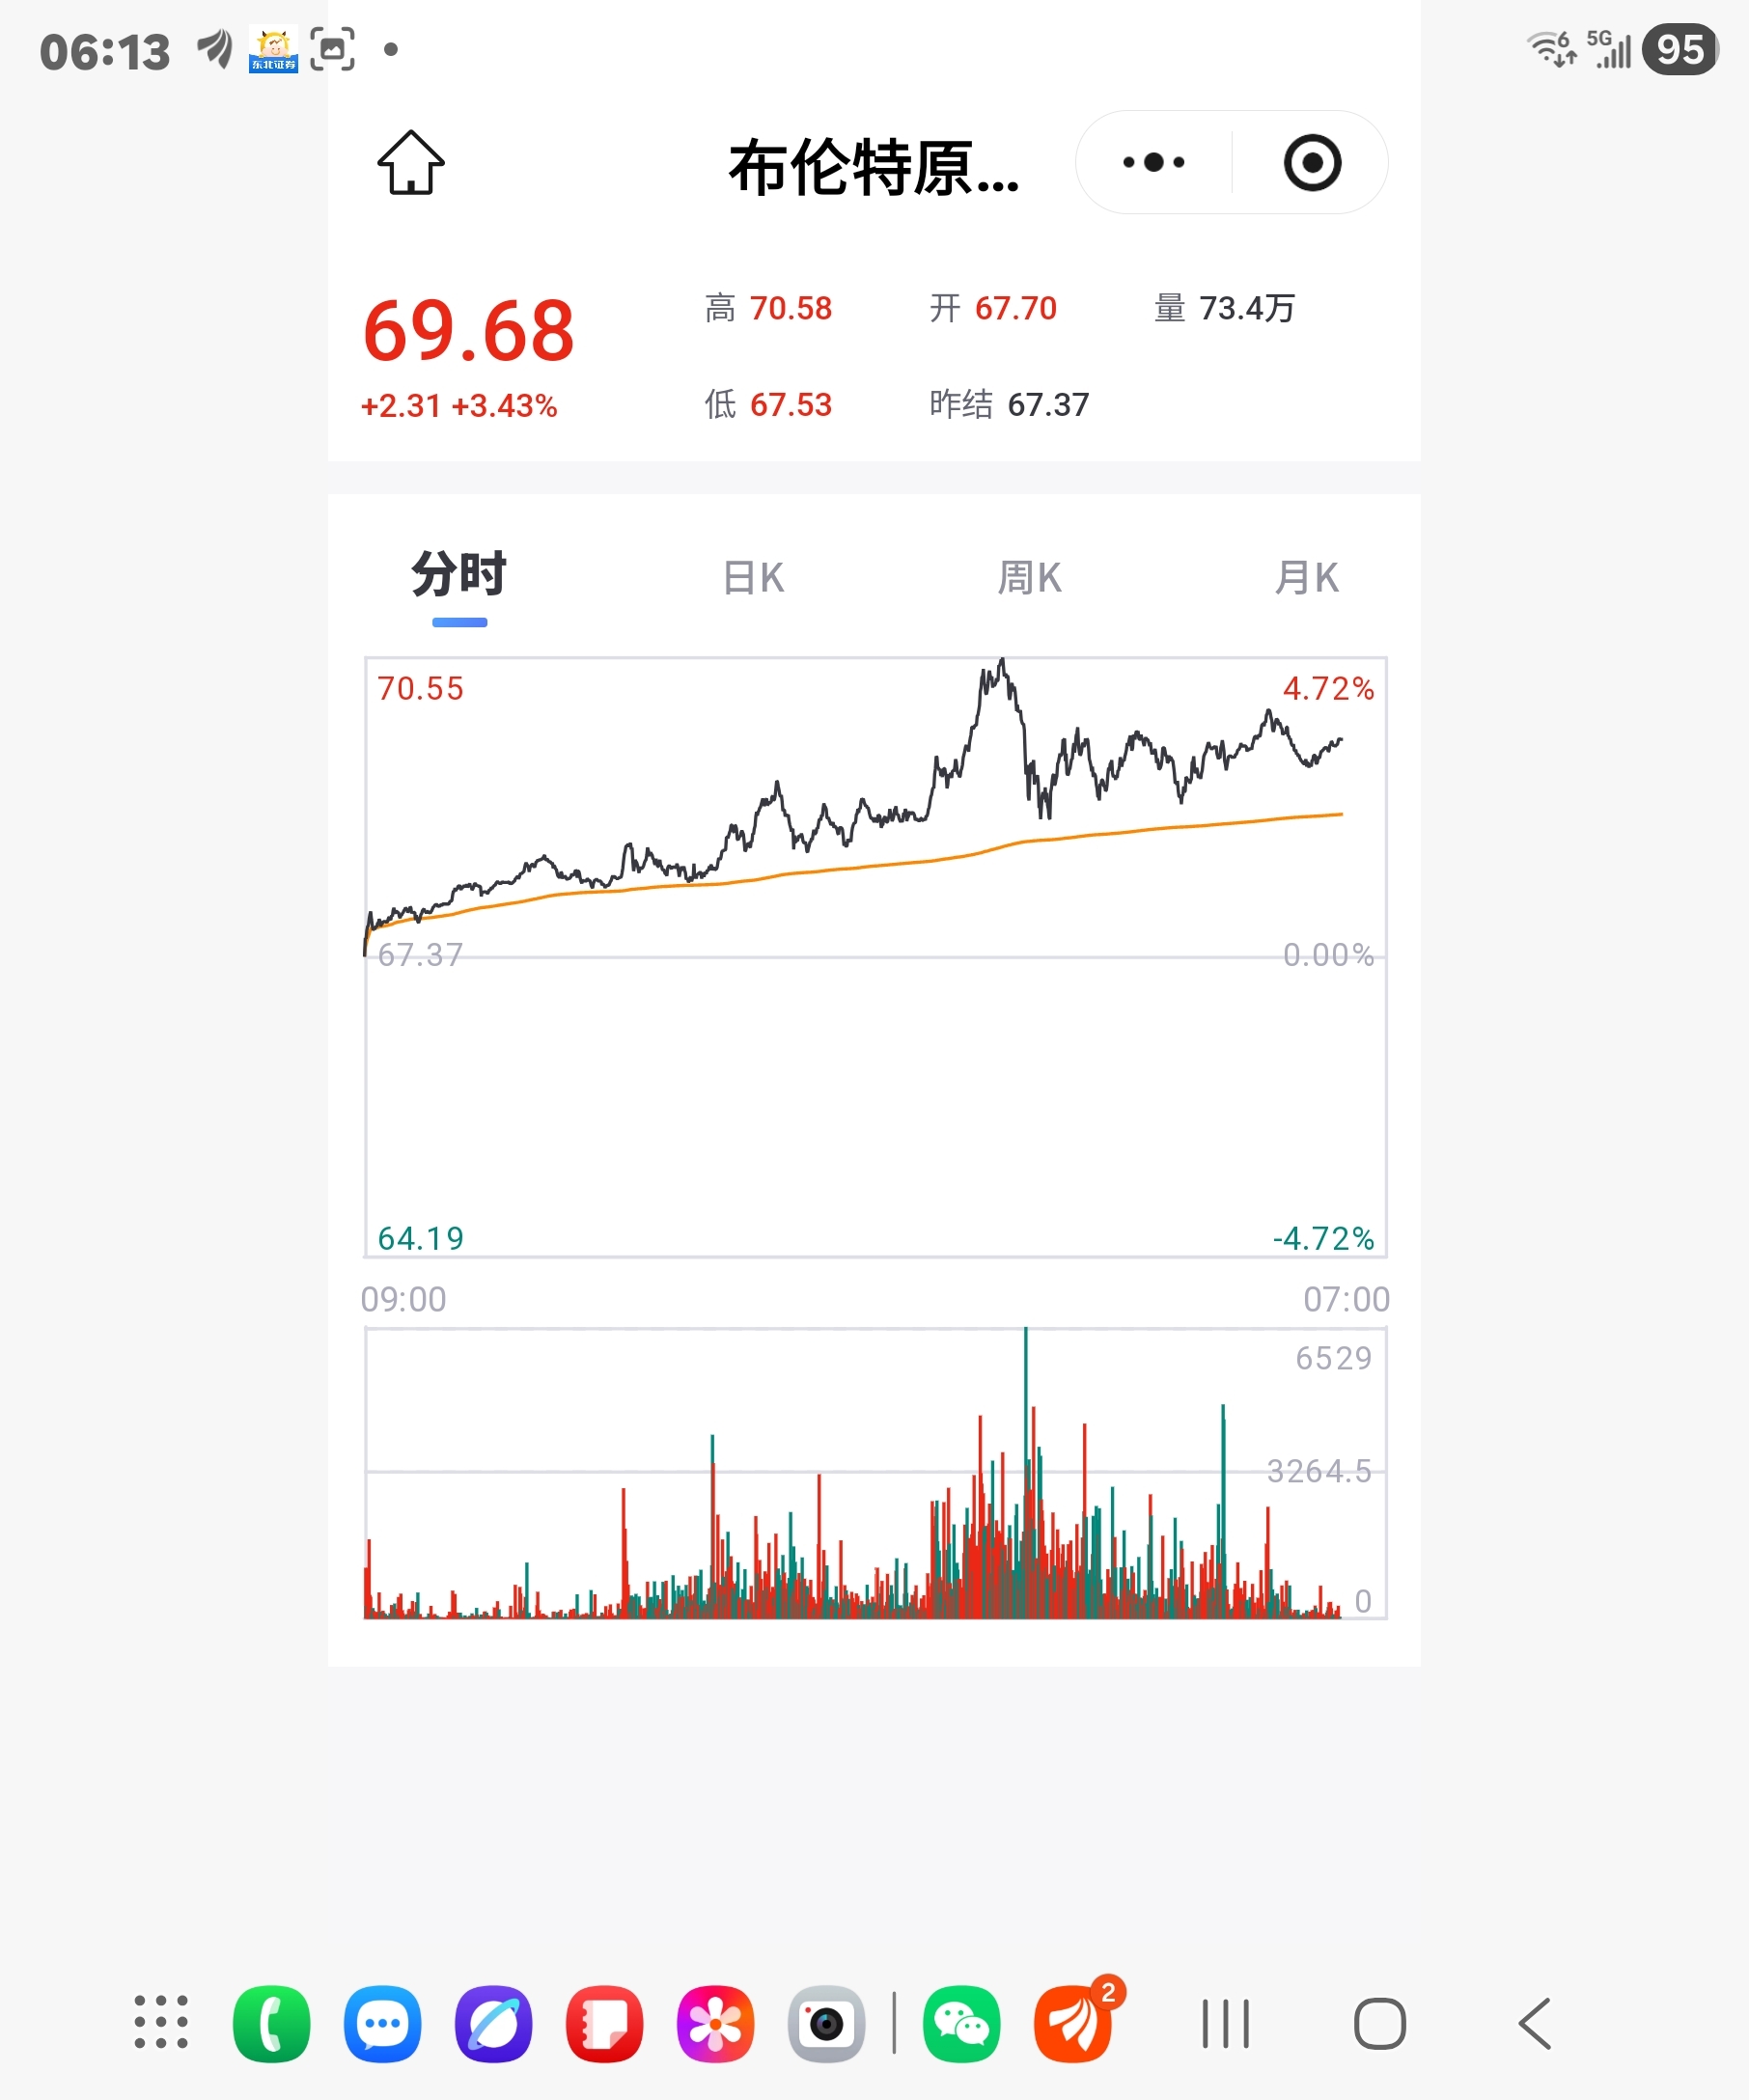Tap the recent apps navigation button
Viewport: 1749px width, 2100px height.
[1225, 2024]
